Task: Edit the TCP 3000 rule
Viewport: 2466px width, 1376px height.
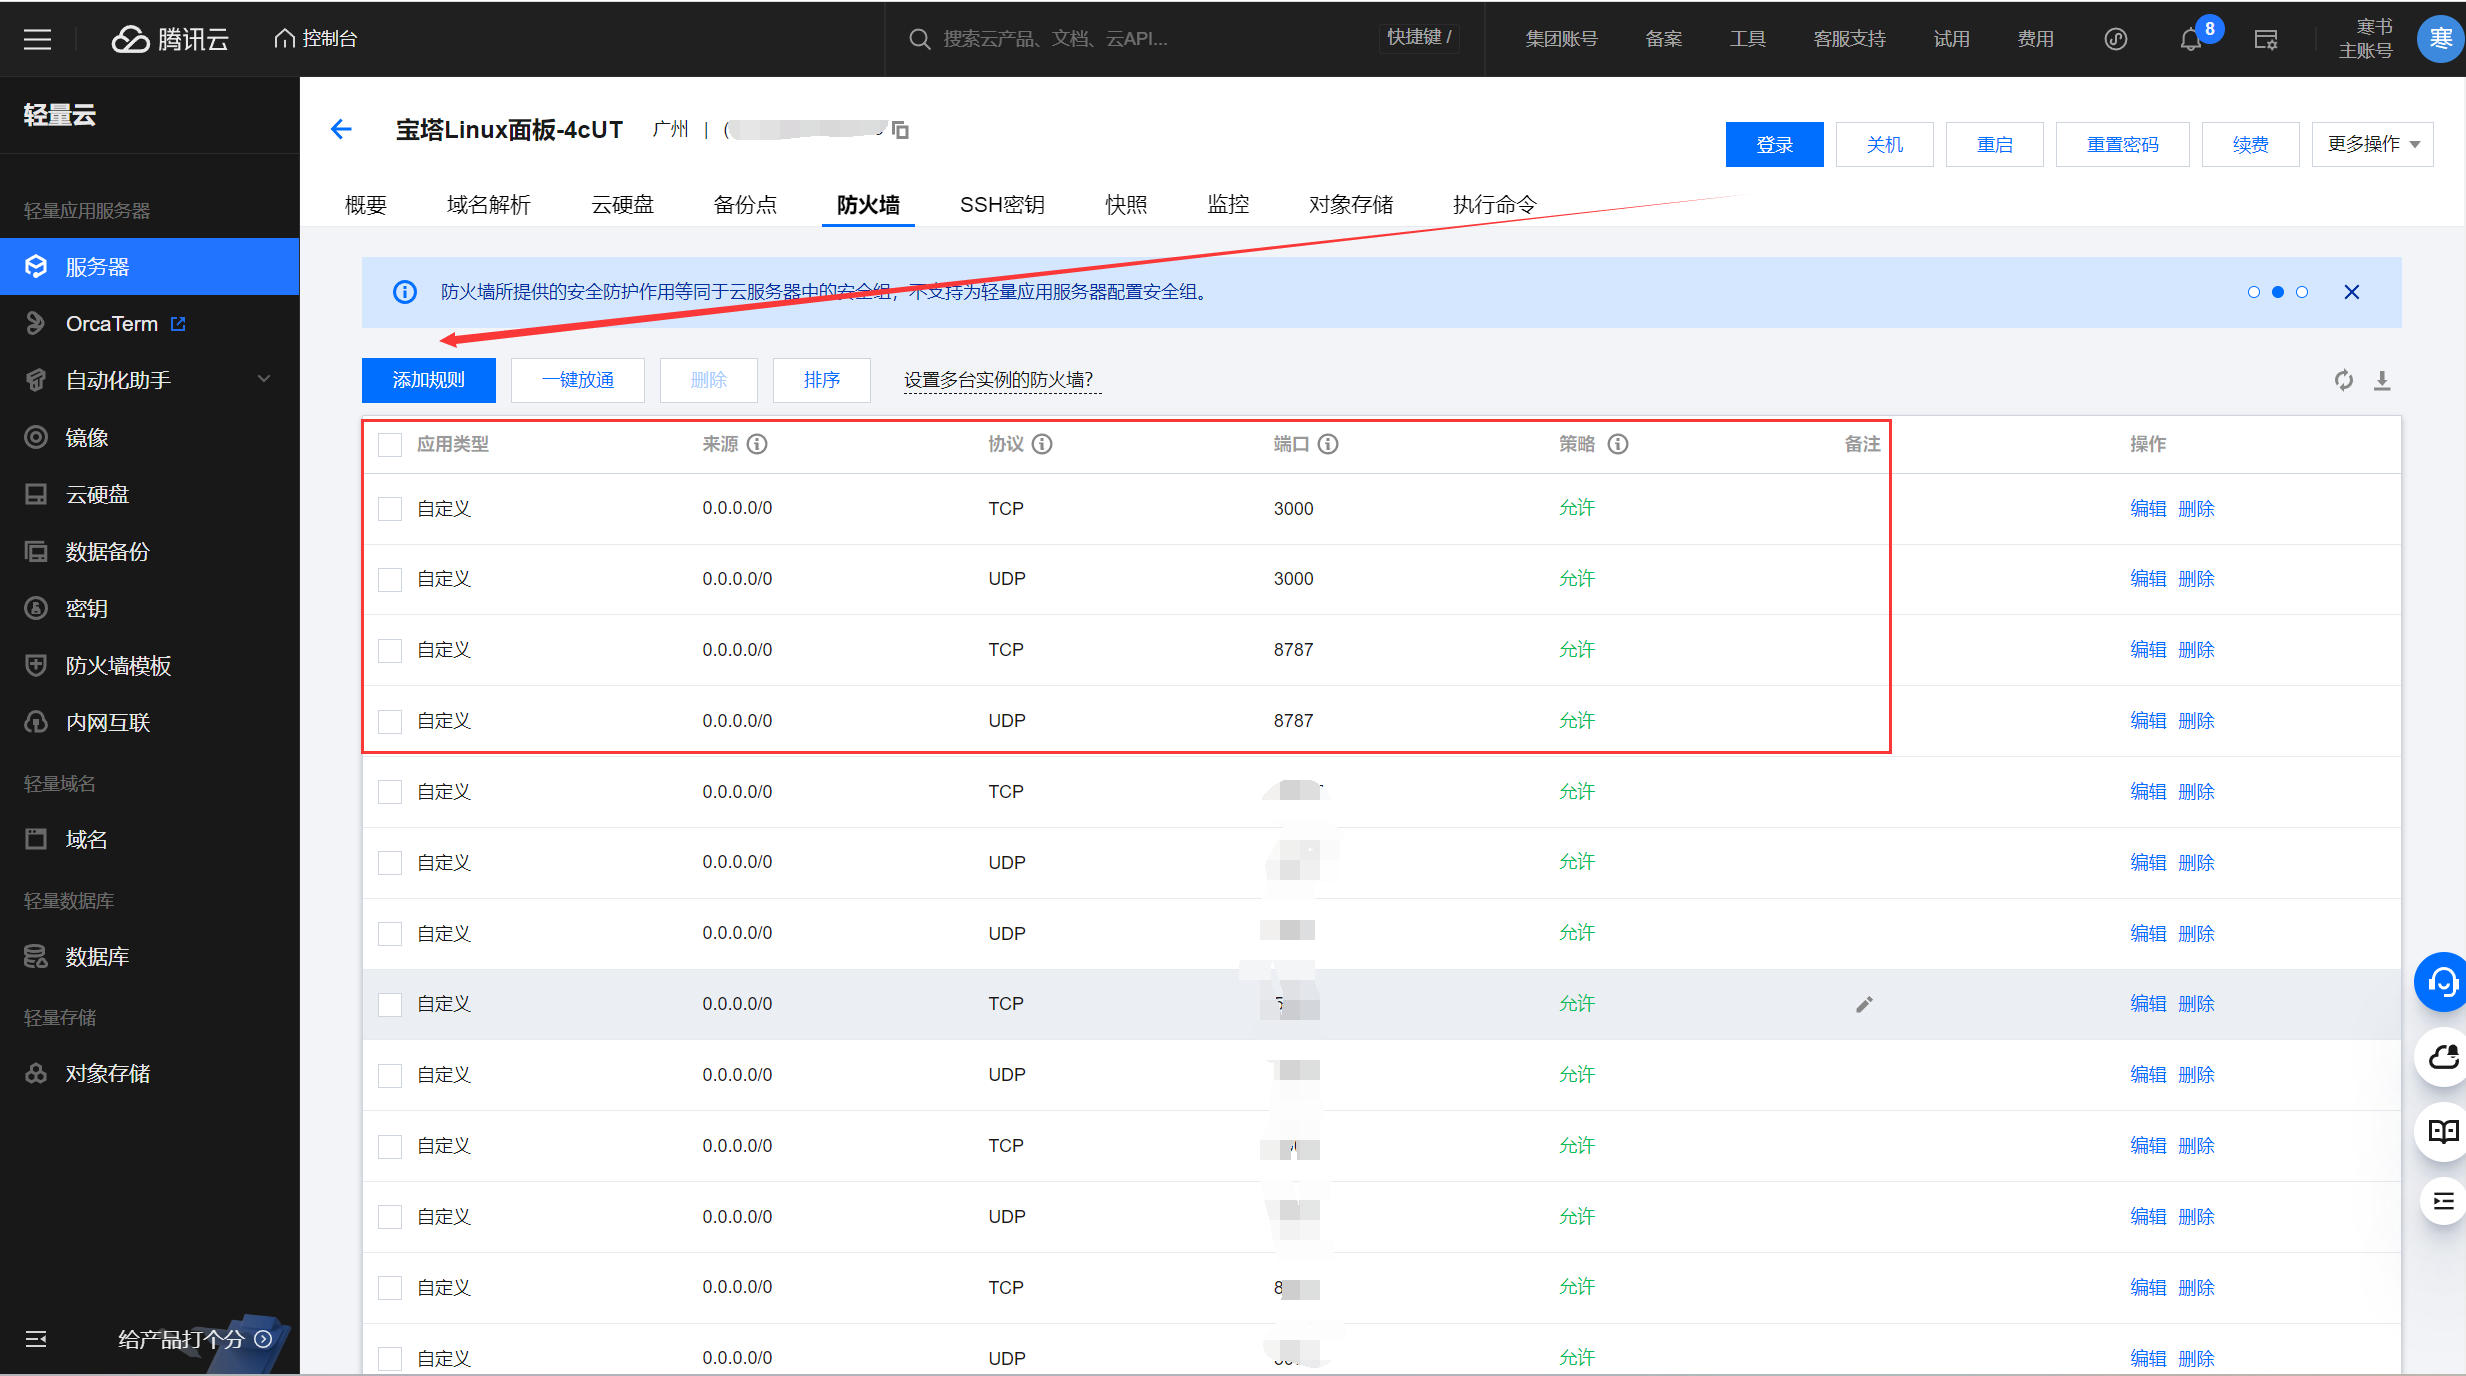Action: [x=2148, y=509]
